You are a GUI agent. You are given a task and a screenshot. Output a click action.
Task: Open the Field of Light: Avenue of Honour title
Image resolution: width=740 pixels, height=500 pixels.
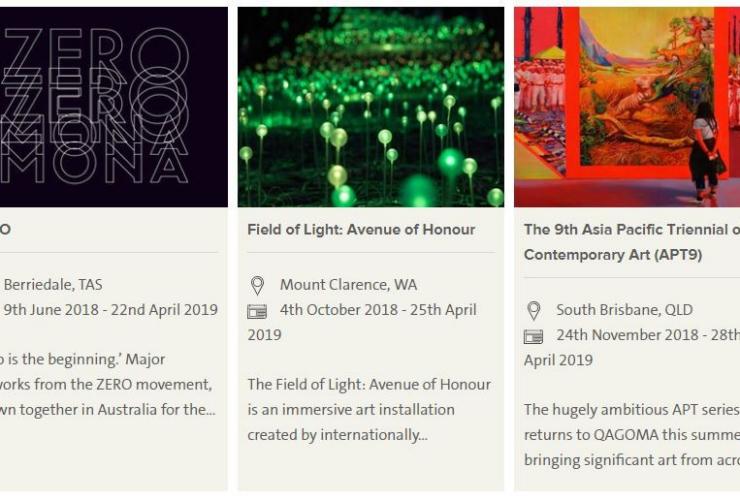(x=361, y=229)
